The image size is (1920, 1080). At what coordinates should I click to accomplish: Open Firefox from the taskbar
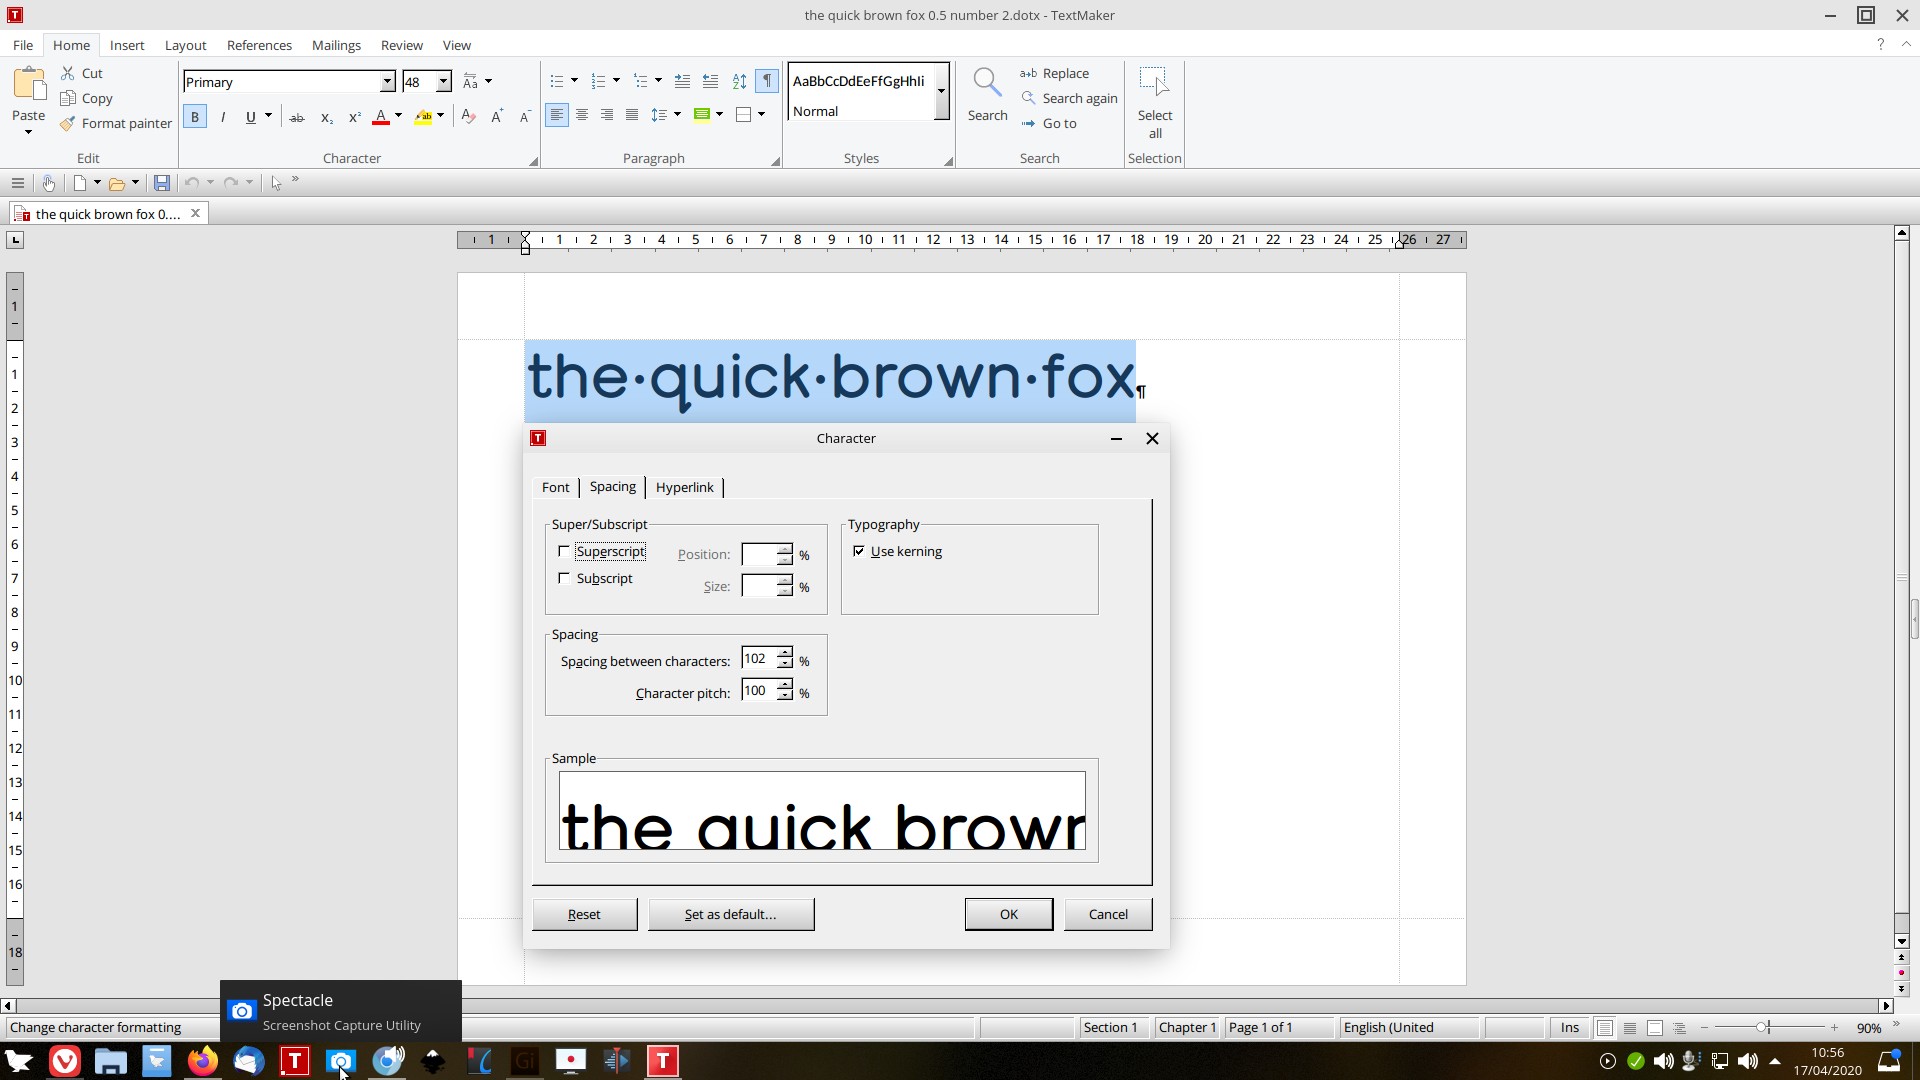click(x=203, y=1061)
